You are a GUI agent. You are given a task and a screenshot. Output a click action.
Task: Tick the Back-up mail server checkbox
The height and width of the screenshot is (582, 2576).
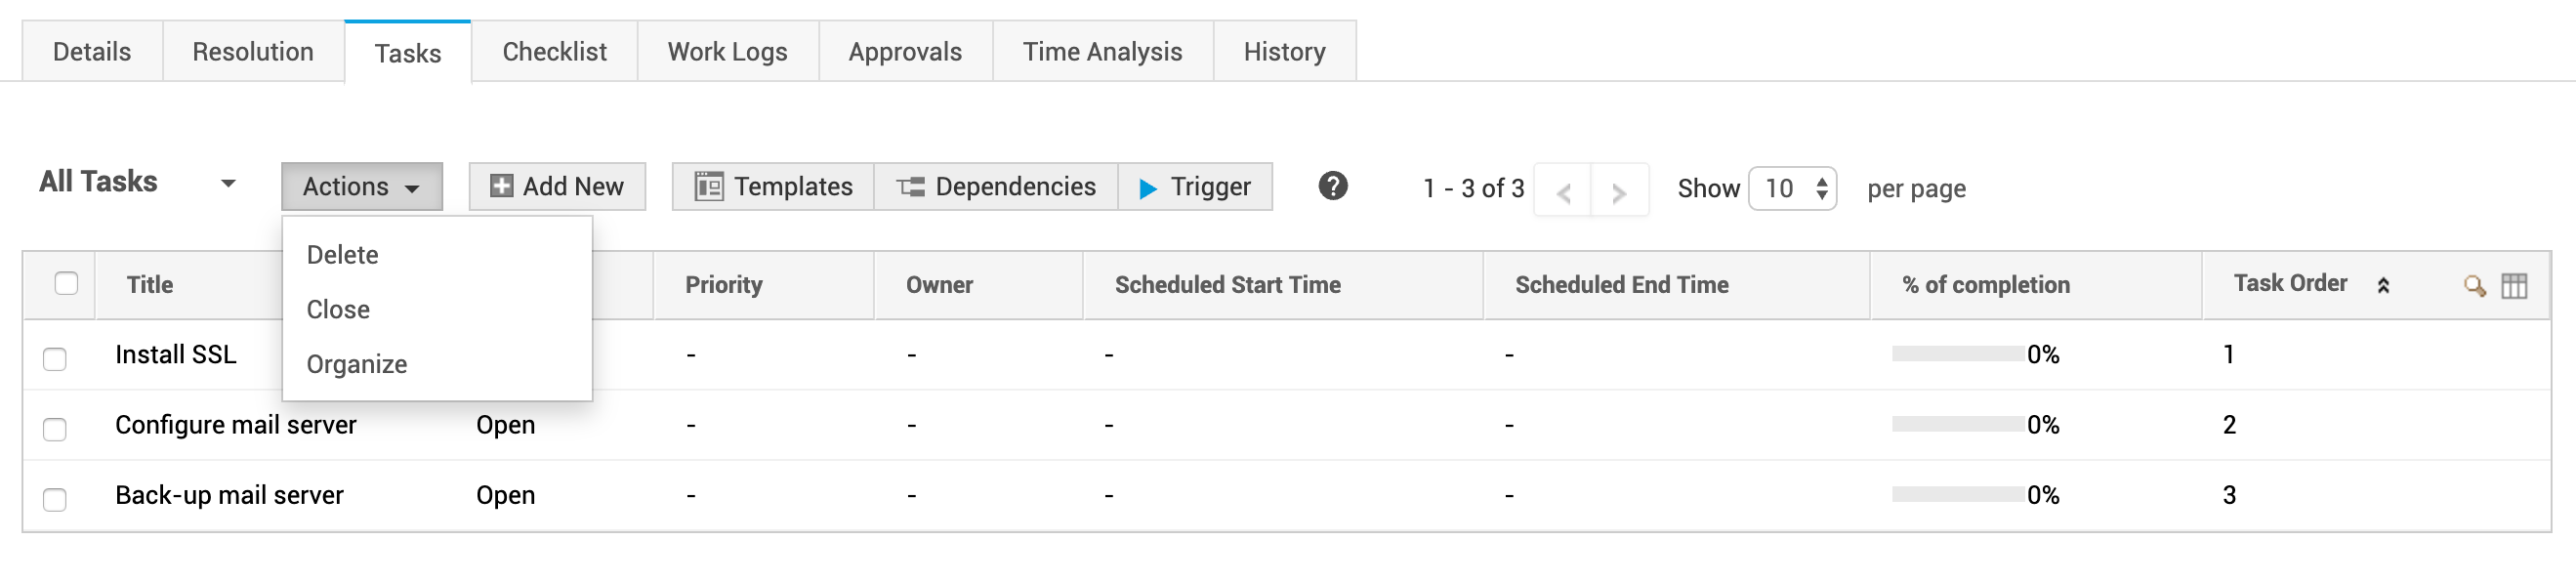[55, 499]
